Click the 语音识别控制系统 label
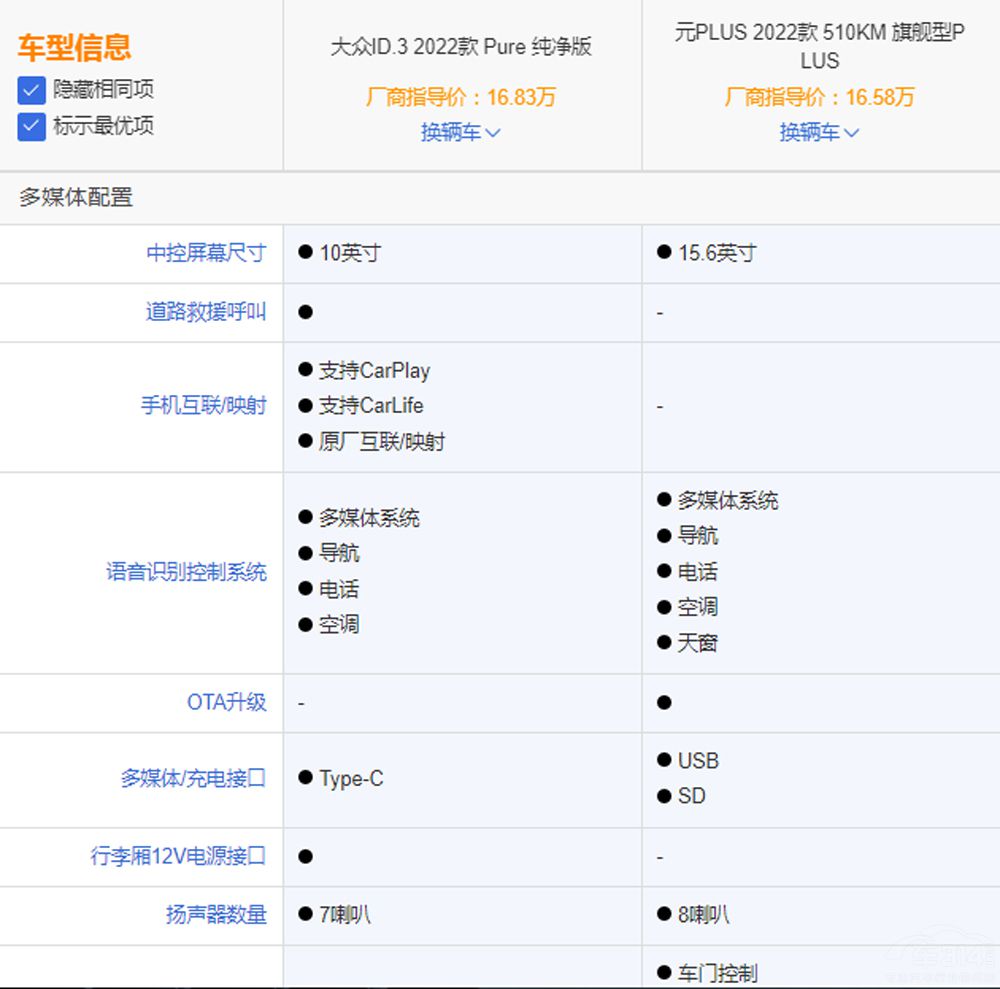 186,572
